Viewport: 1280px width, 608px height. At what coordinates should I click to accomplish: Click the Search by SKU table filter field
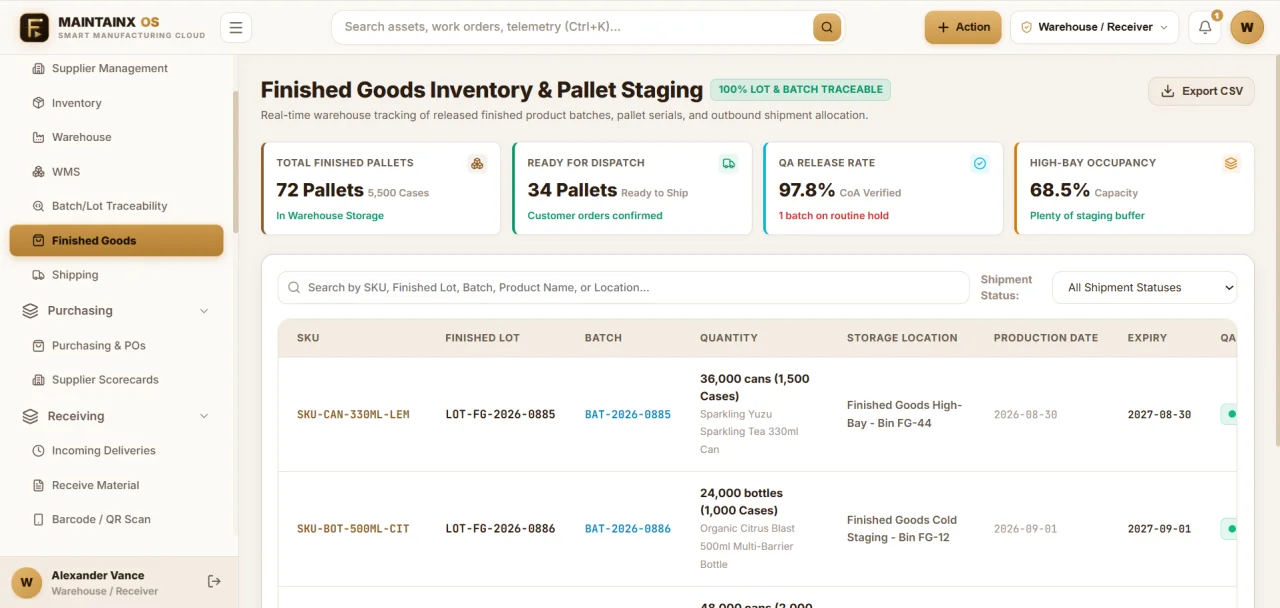(624, 288)
